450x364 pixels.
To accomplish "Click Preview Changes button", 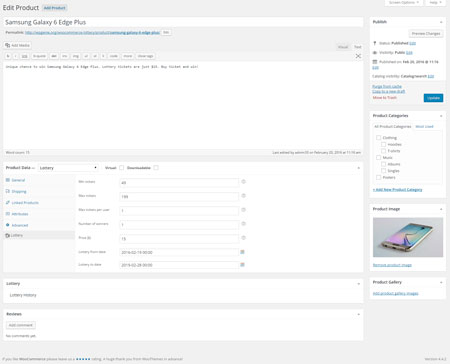I will point(426,33).
